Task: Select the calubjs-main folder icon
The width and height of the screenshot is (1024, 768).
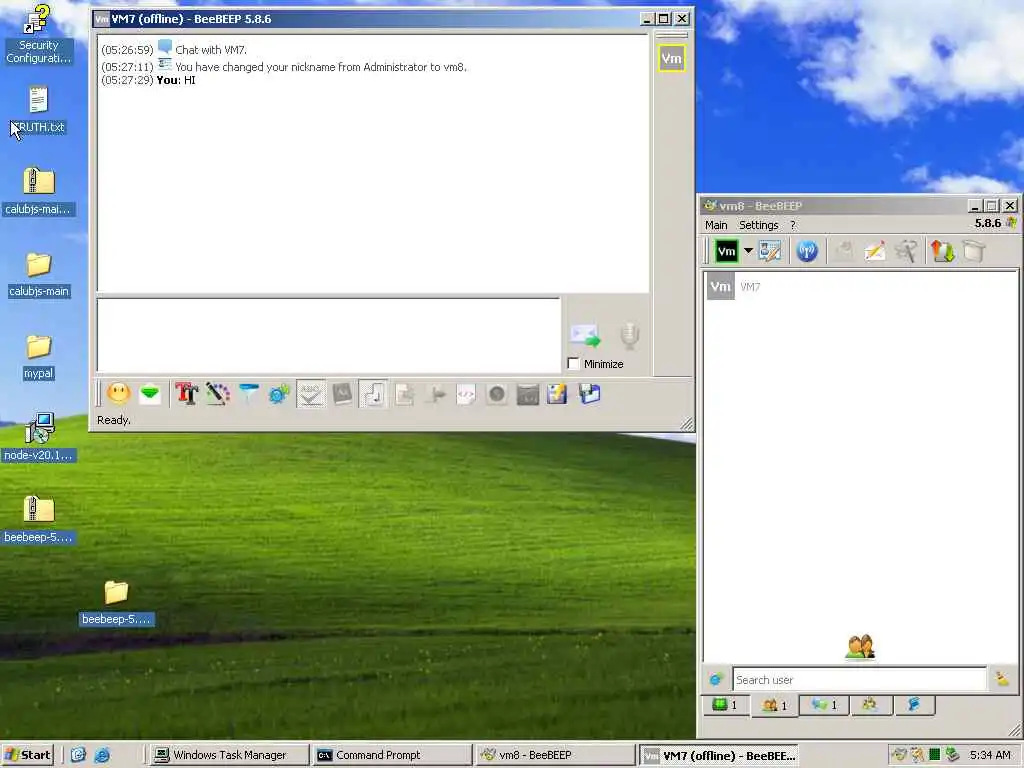Action: pos(39,274)
